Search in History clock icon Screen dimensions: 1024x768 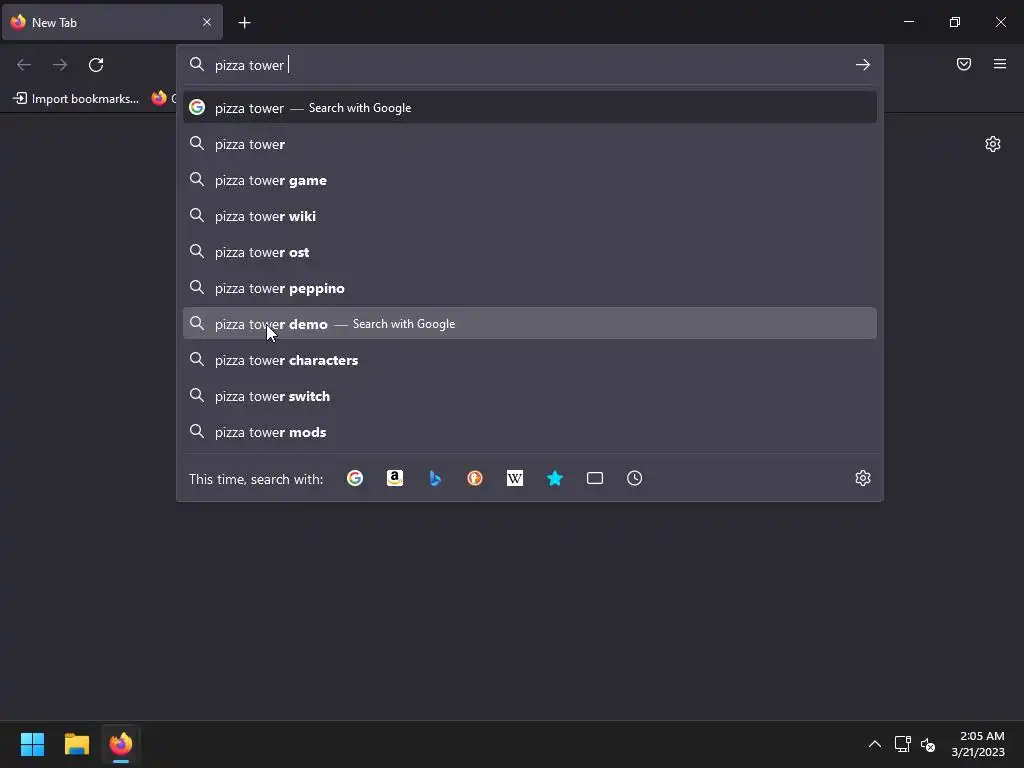634,478
